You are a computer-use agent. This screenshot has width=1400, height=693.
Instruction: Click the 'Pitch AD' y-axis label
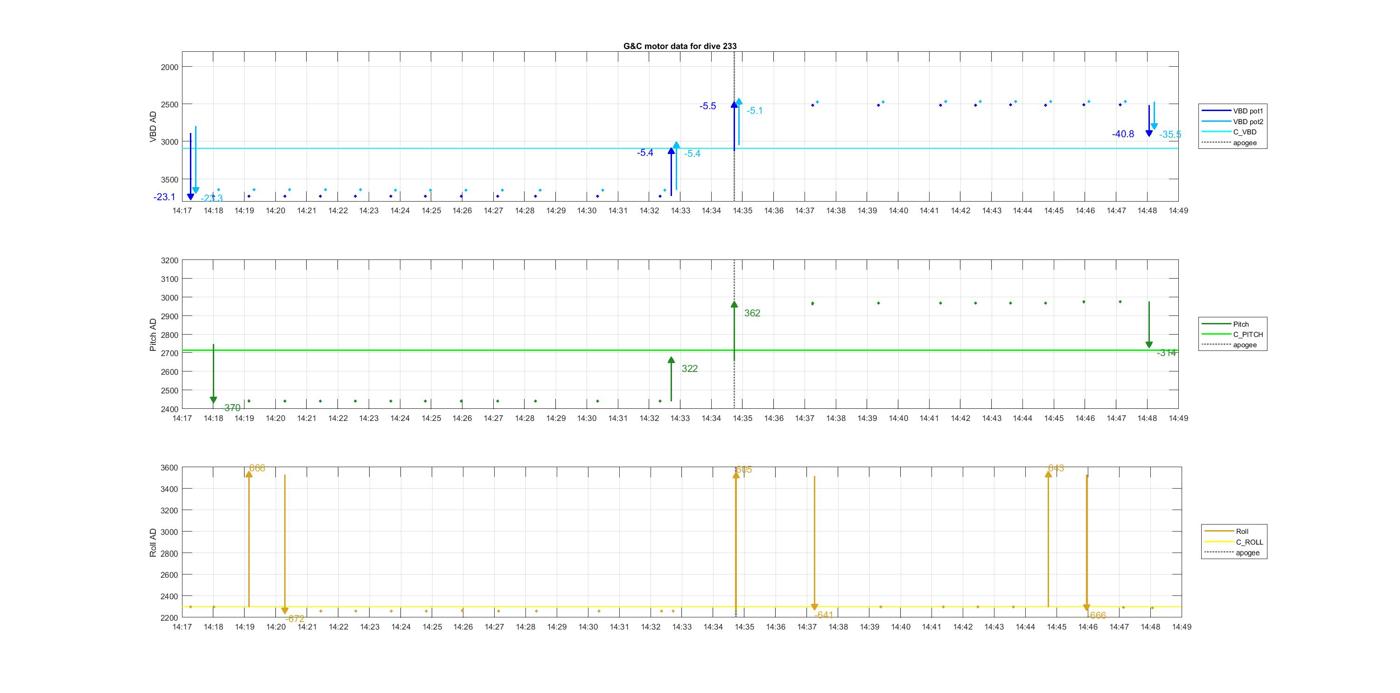coord(154,335)
